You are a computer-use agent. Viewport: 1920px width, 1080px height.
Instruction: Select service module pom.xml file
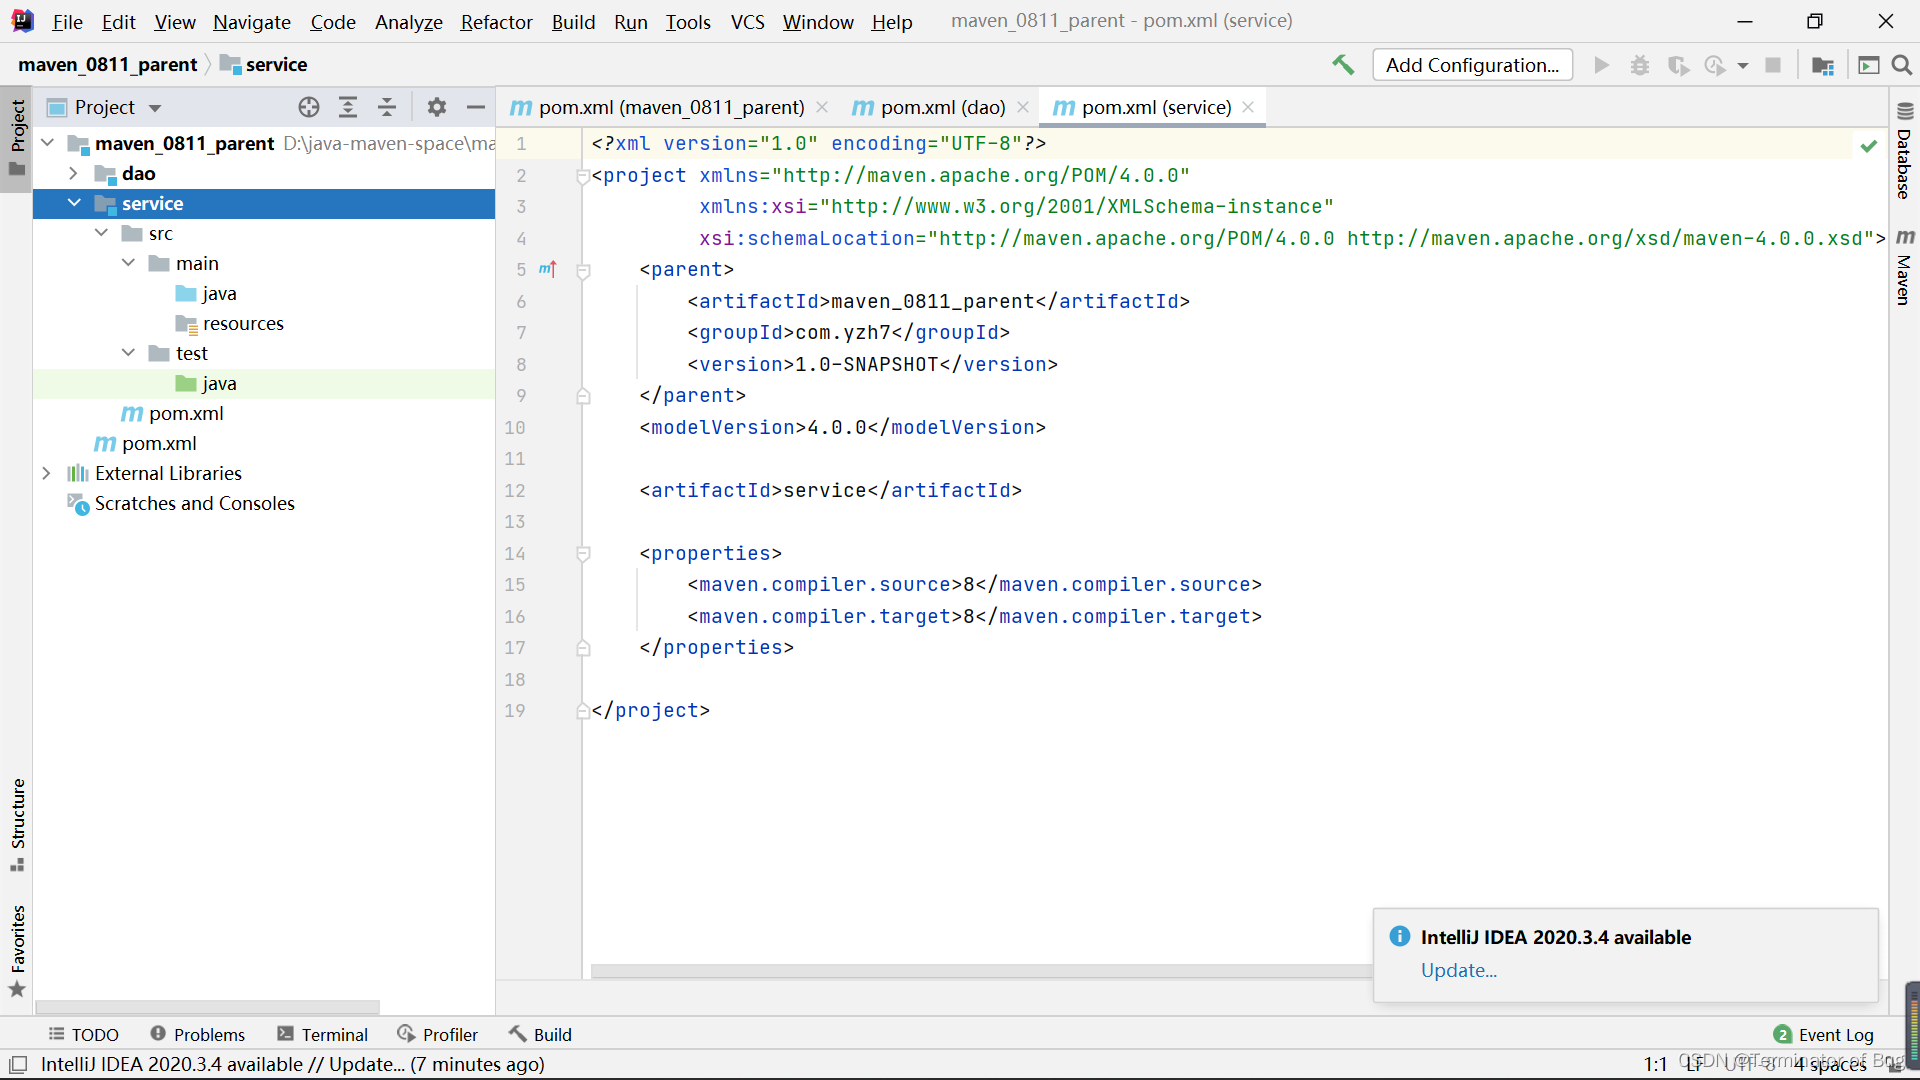point(172,413)
